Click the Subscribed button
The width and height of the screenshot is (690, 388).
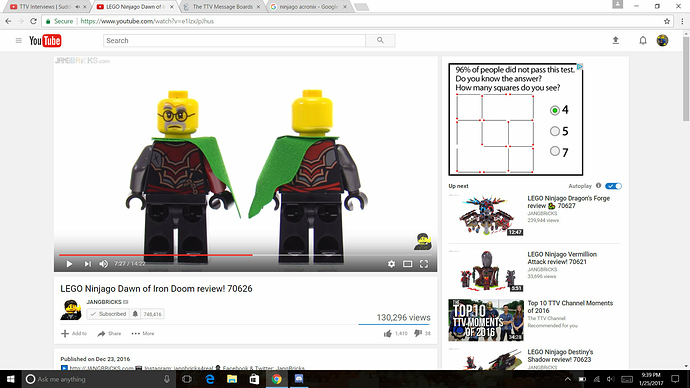[108, 314]
